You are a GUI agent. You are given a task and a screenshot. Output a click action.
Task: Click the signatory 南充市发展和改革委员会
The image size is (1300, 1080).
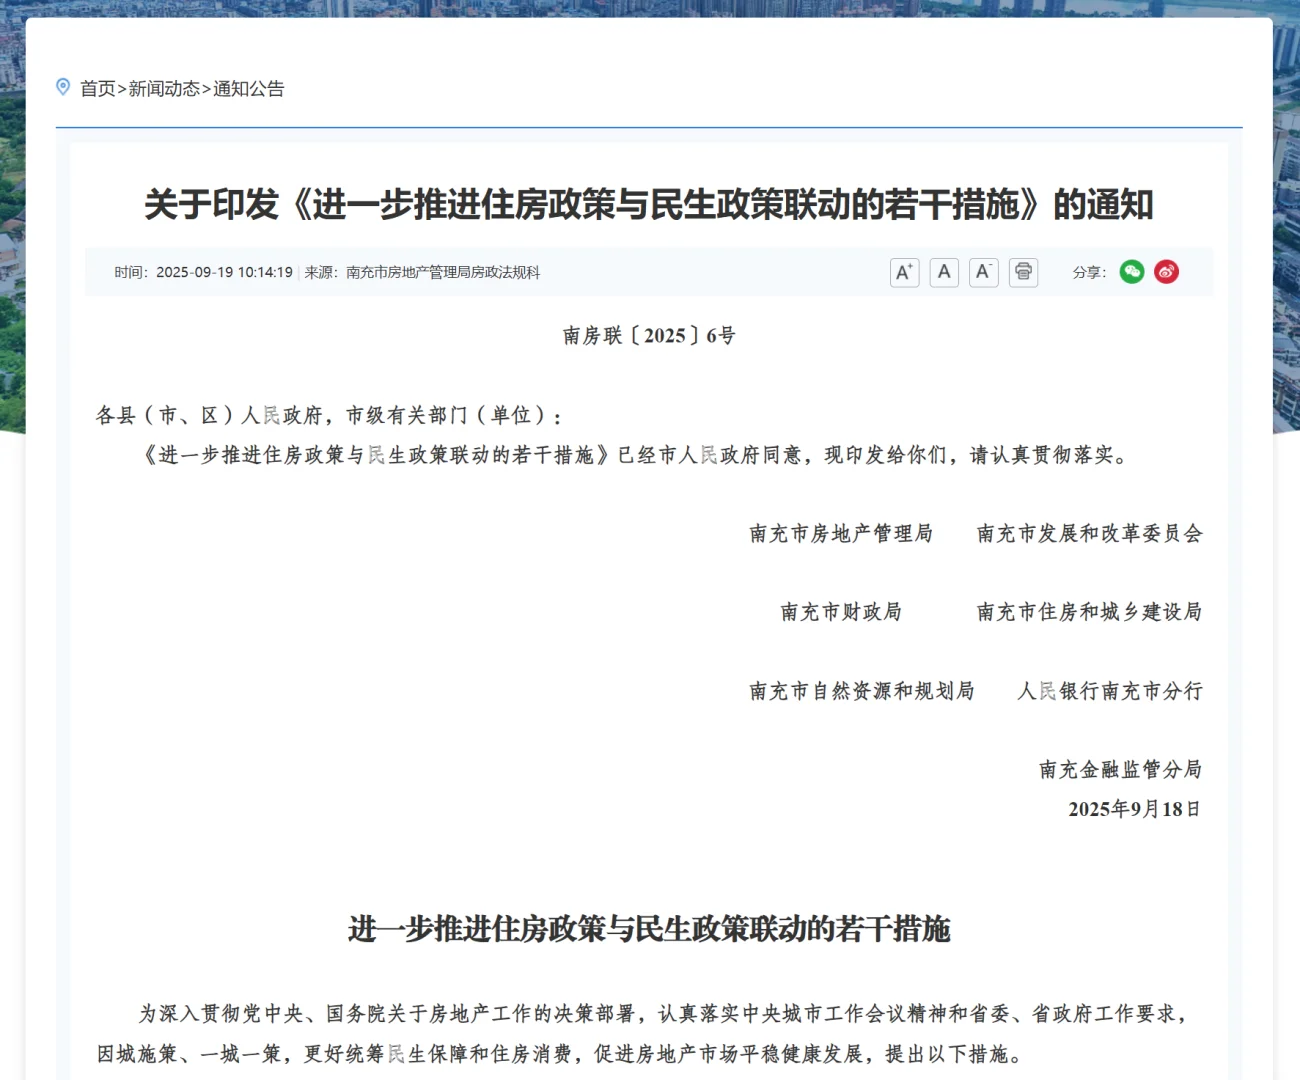[1090, 534]
